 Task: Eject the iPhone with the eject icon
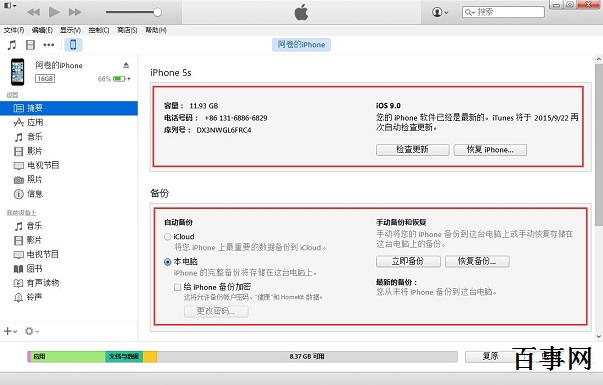point(126,65)
